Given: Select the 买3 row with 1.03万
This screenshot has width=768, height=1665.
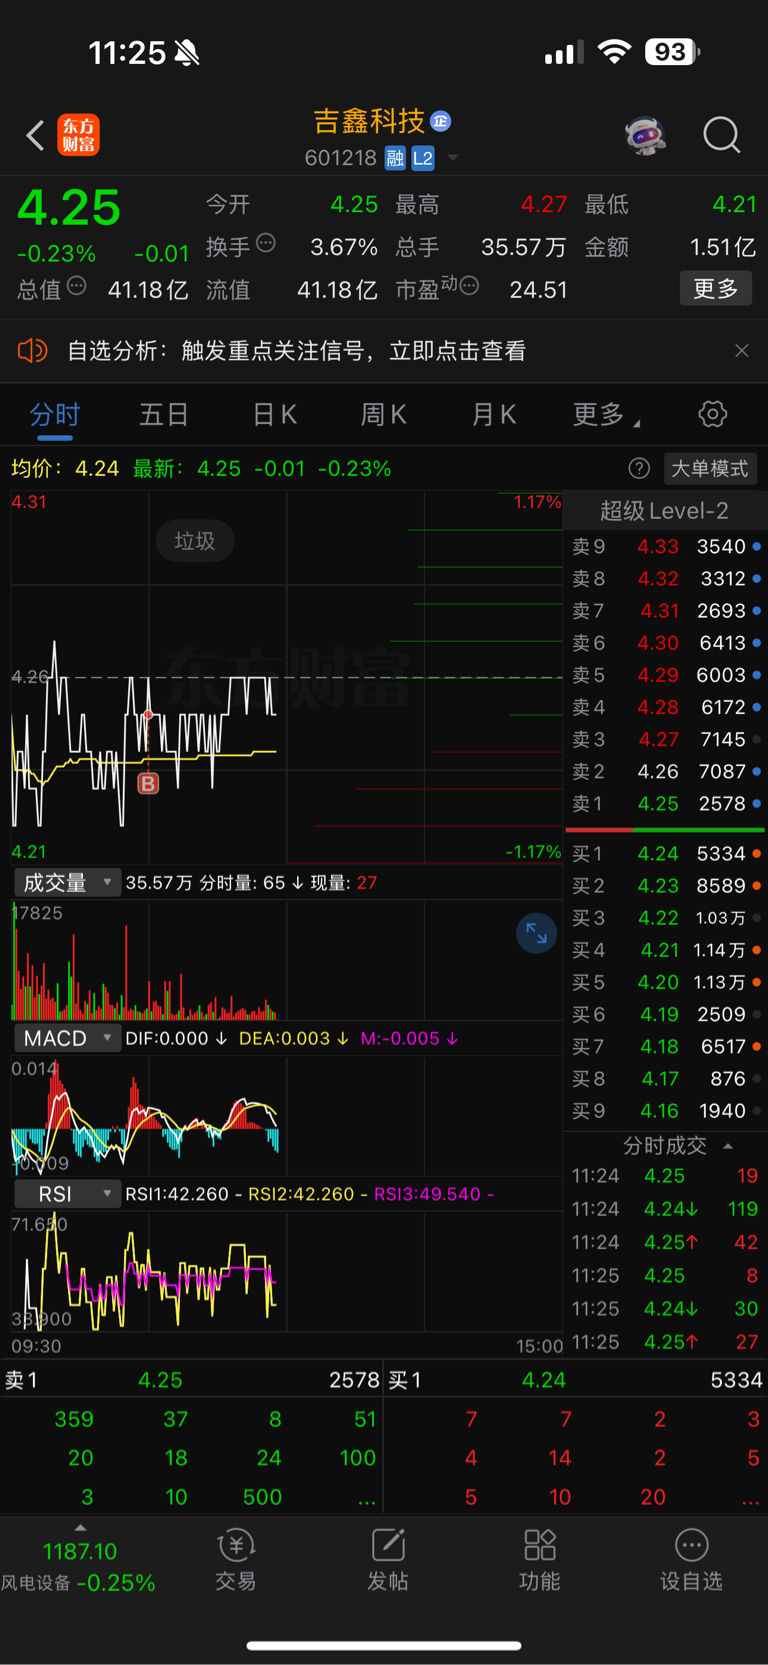Looking at the screenshot, I should click(x=665, y=918).
